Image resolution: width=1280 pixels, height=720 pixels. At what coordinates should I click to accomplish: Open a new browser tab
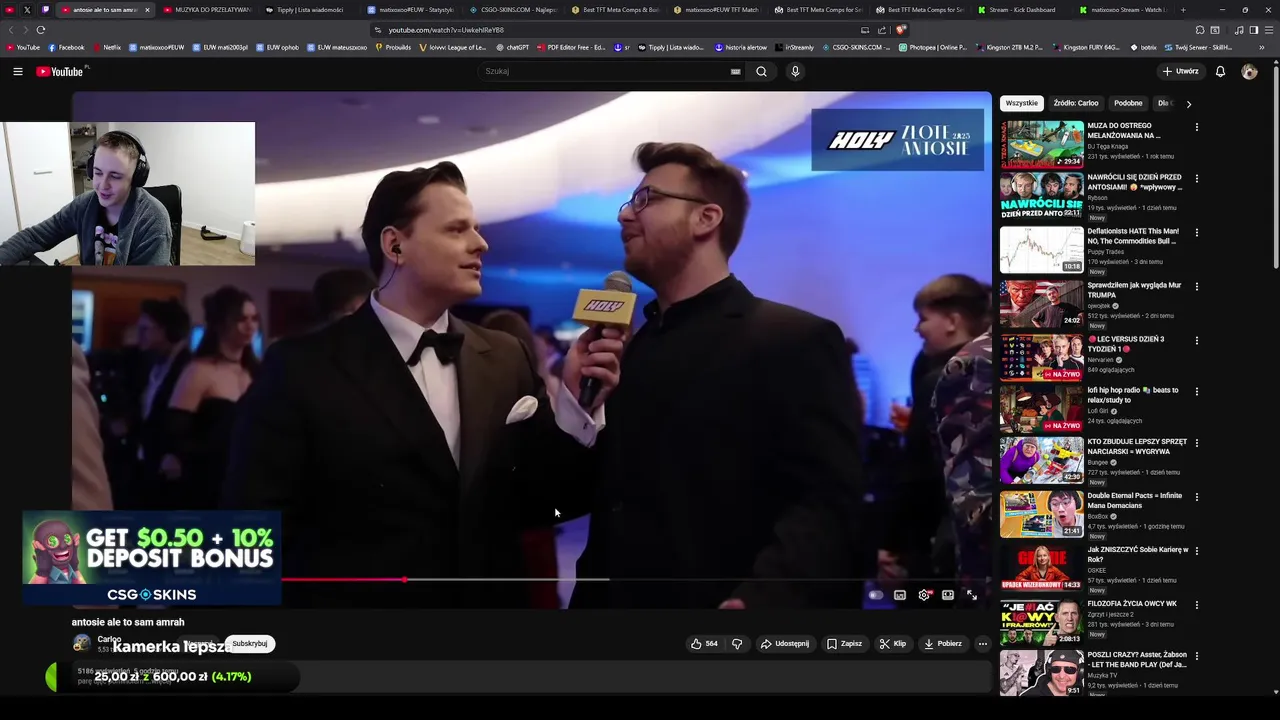click(x=1183, y=10)
